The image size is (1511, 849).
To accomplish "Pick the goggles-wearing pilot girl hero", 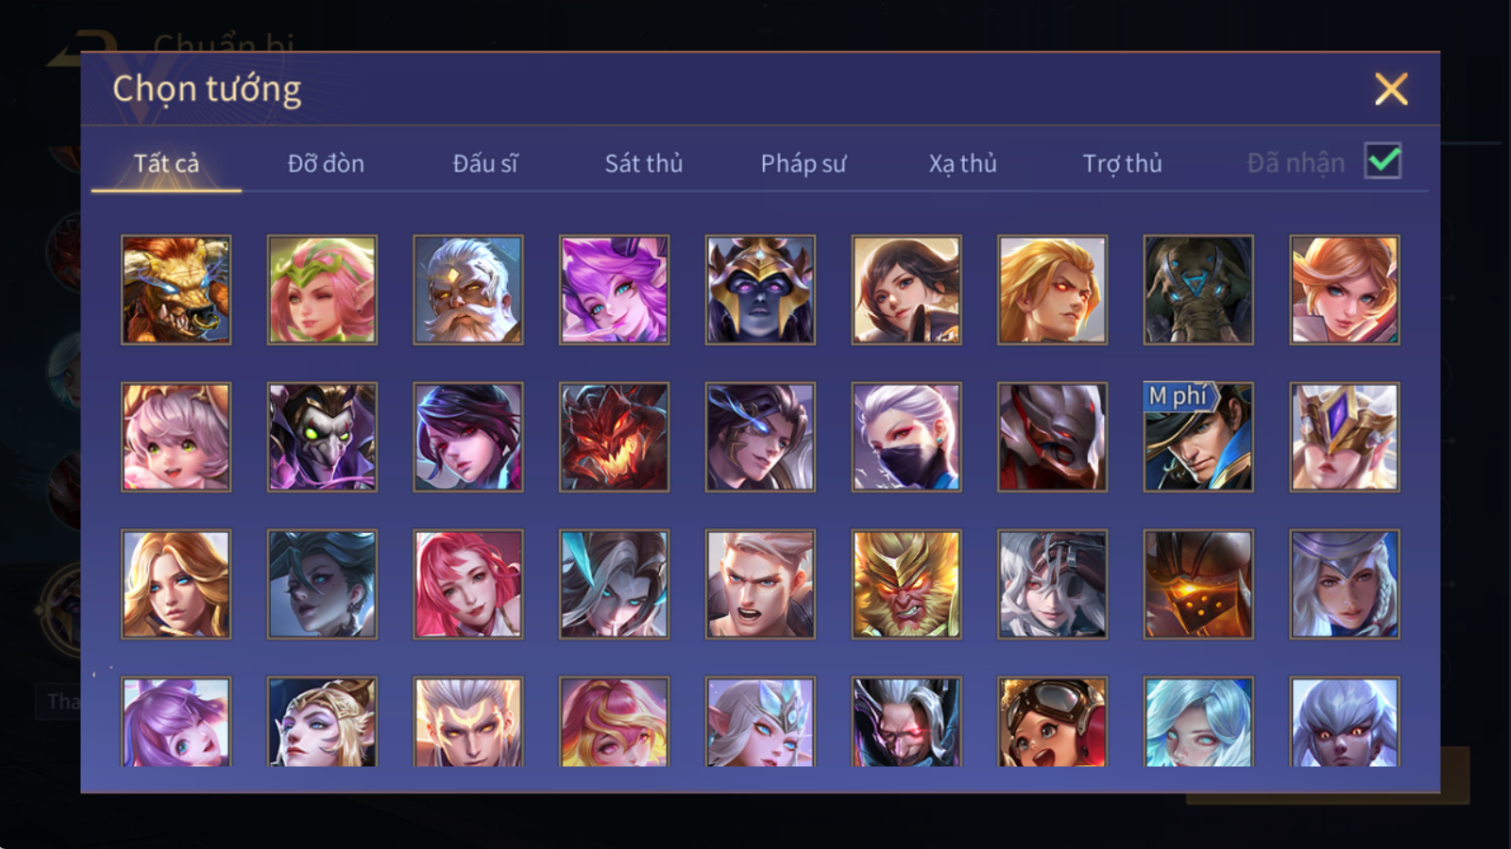I will coord(1052,722).
